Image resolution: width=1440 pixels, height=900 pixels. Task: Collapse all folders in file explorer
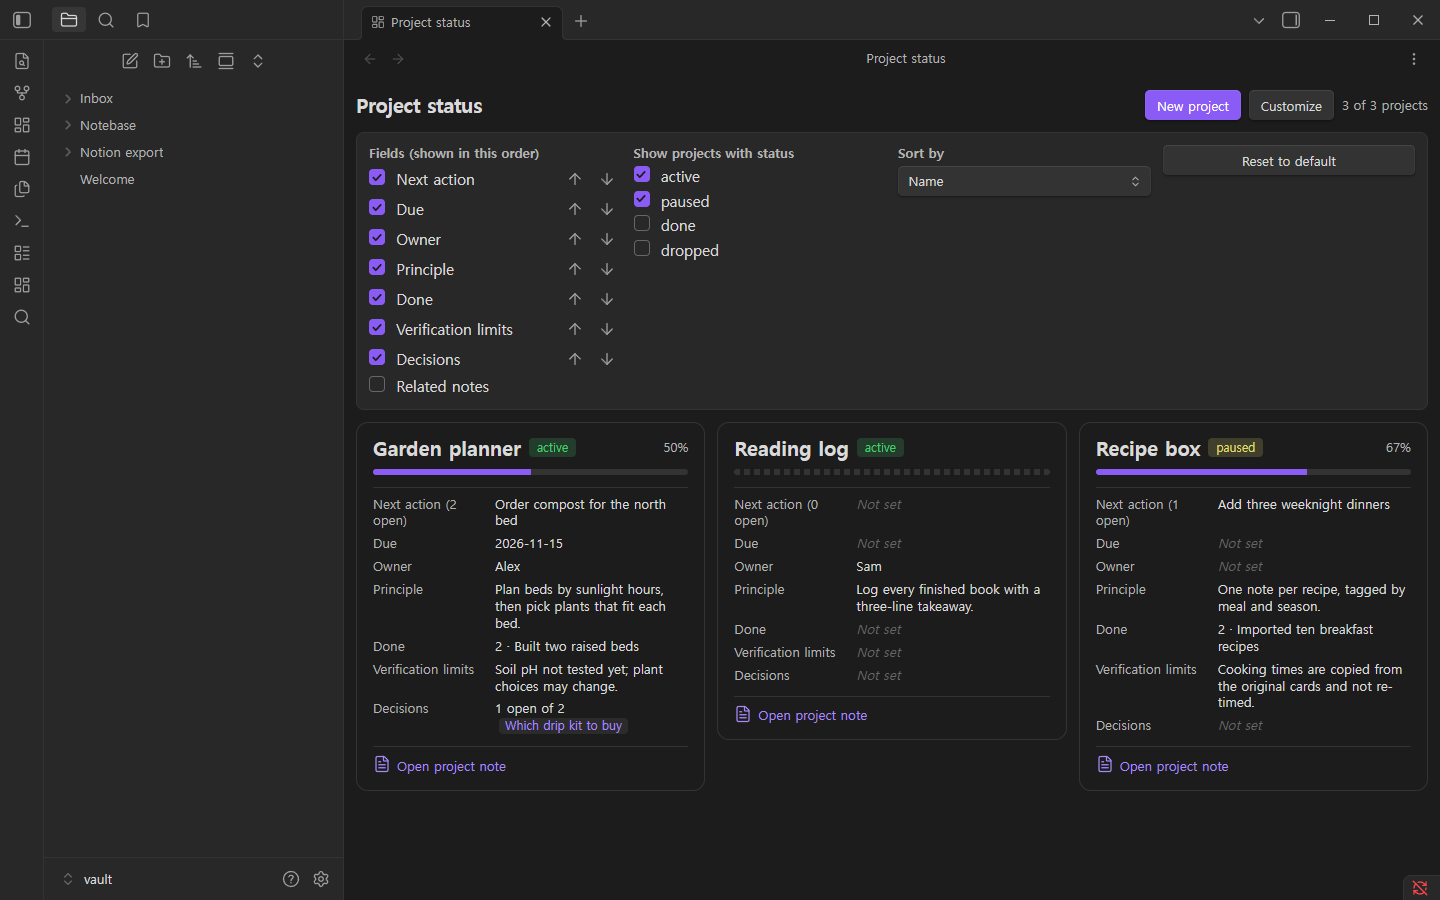pyautogui.click(x=258, y=61)
